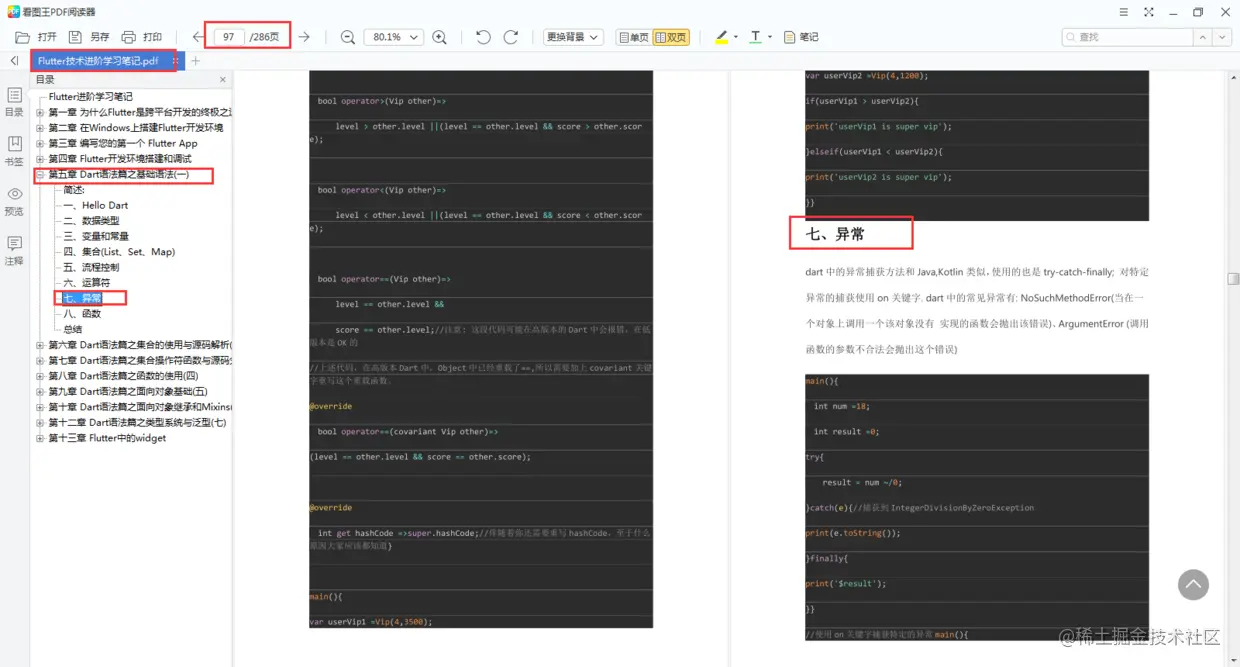Expand 第一章 node in outline tree
This screenshot has height=667, width=1240.
tap(40, 112)
